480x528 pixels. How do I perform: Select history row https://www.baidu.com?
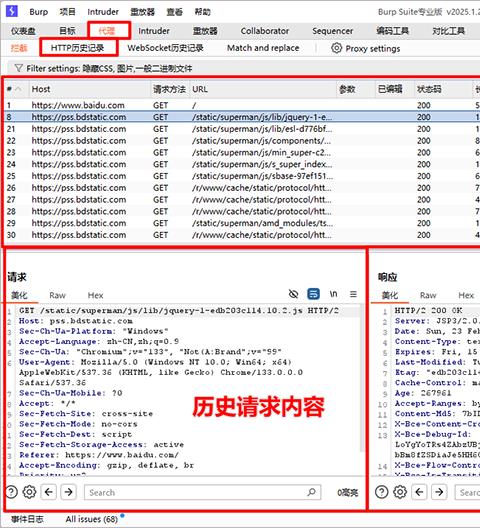click(x=241, y=105)
